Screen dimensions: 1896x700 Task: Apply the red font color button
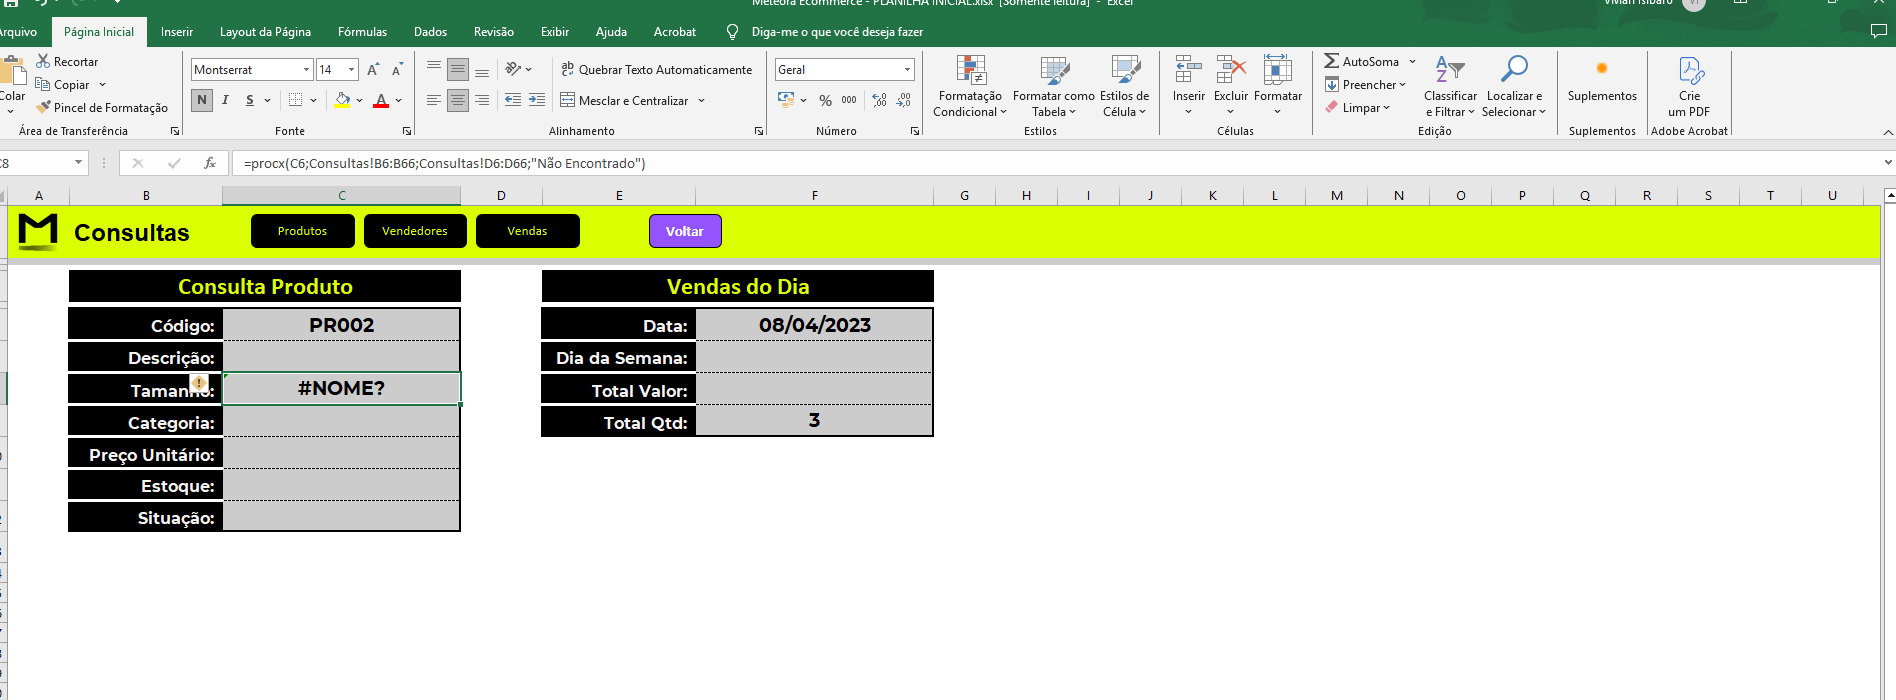(381, 100)
